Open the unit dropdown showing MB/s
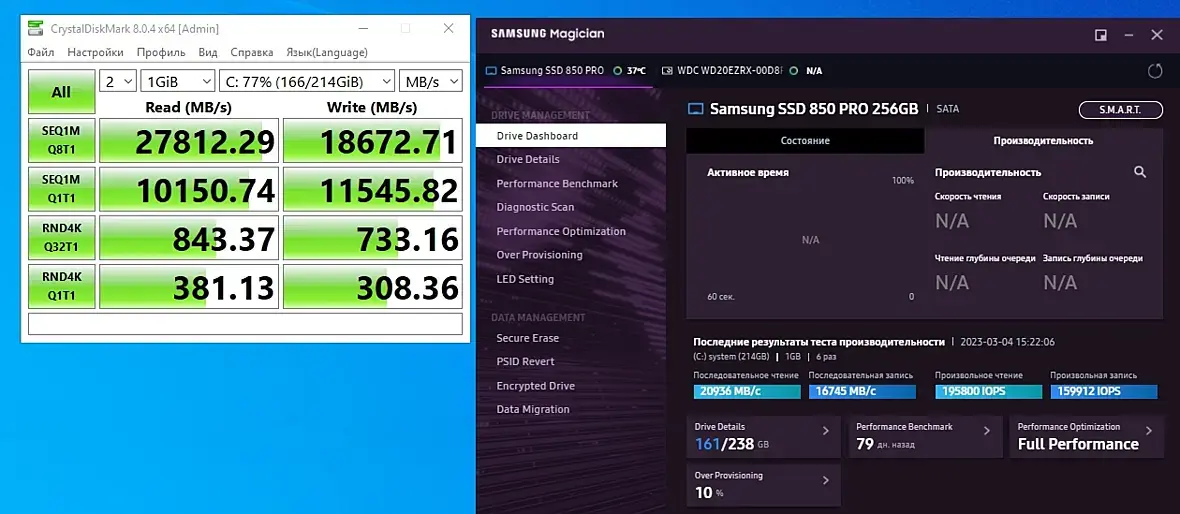Screen dimensions: 1180x514 point(430,81)
